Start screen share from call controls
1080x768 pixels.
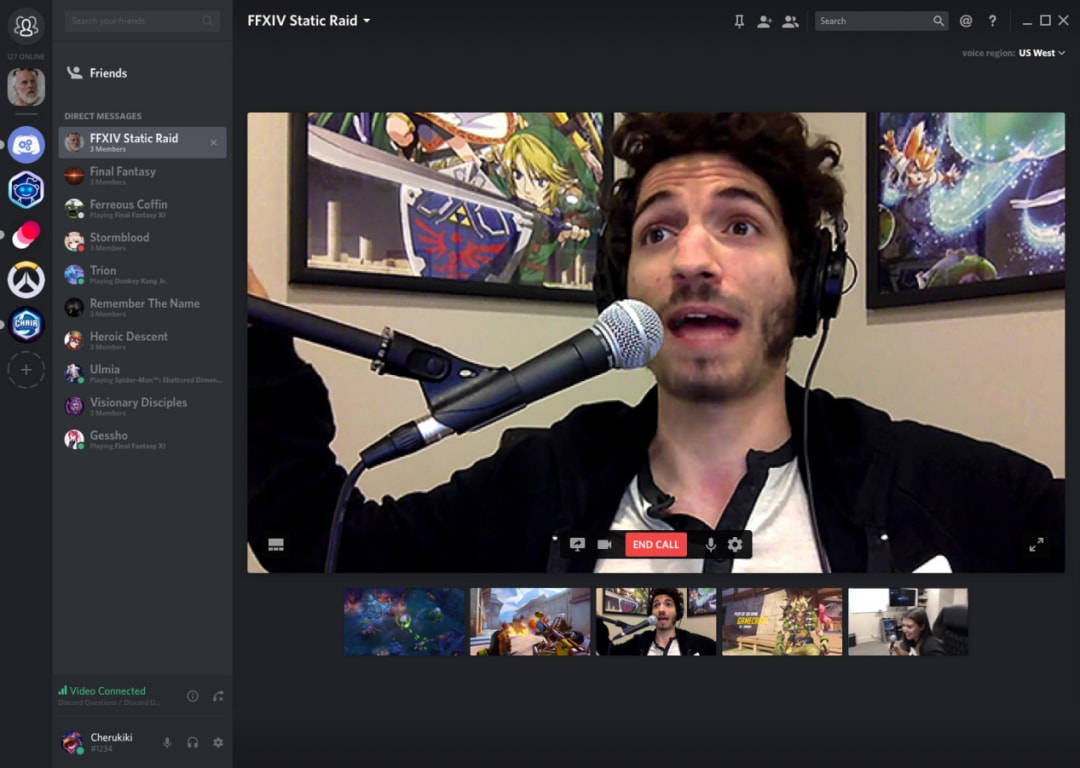tap(577, 544)
